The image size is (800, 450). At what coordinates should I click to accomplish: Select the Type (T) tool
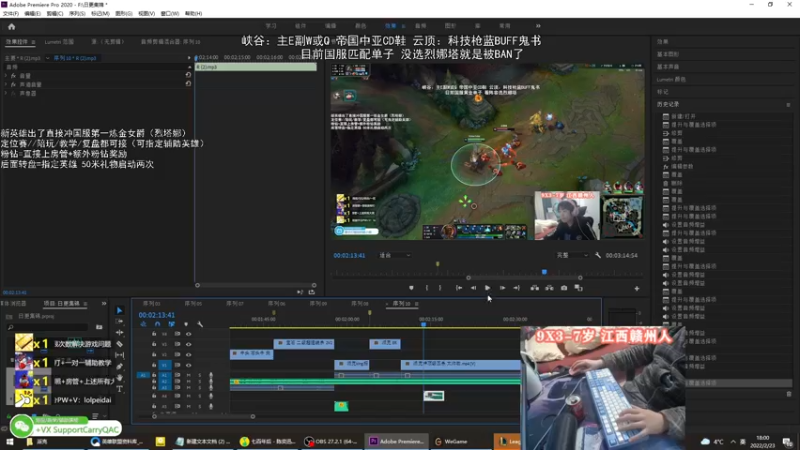pos(119,388)
